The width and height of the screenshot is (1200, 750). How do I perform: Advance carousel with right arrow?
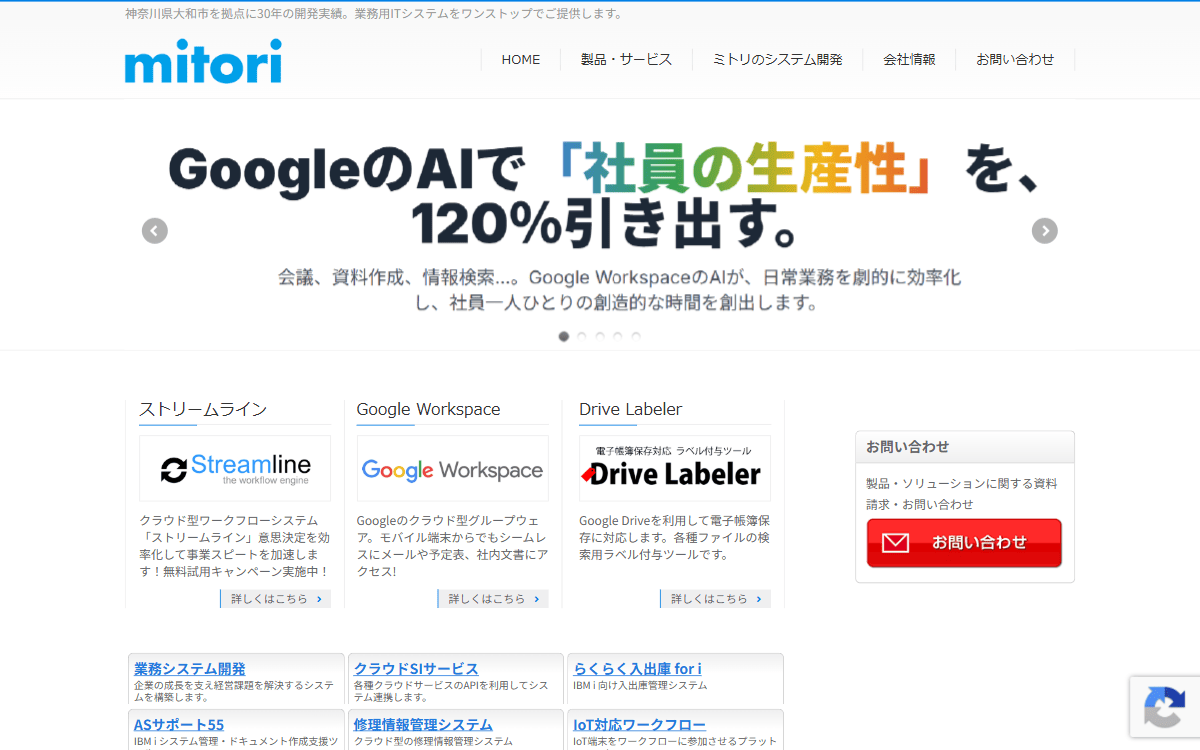coord(1044,231)
